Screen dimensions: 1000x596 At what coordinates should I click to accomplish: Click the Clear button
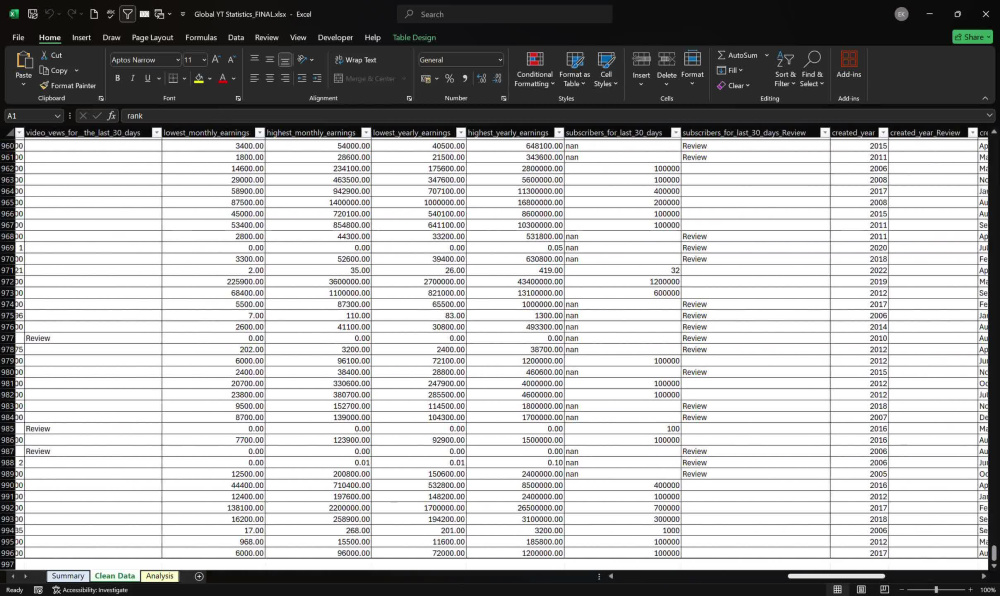[x=733, y=85]
